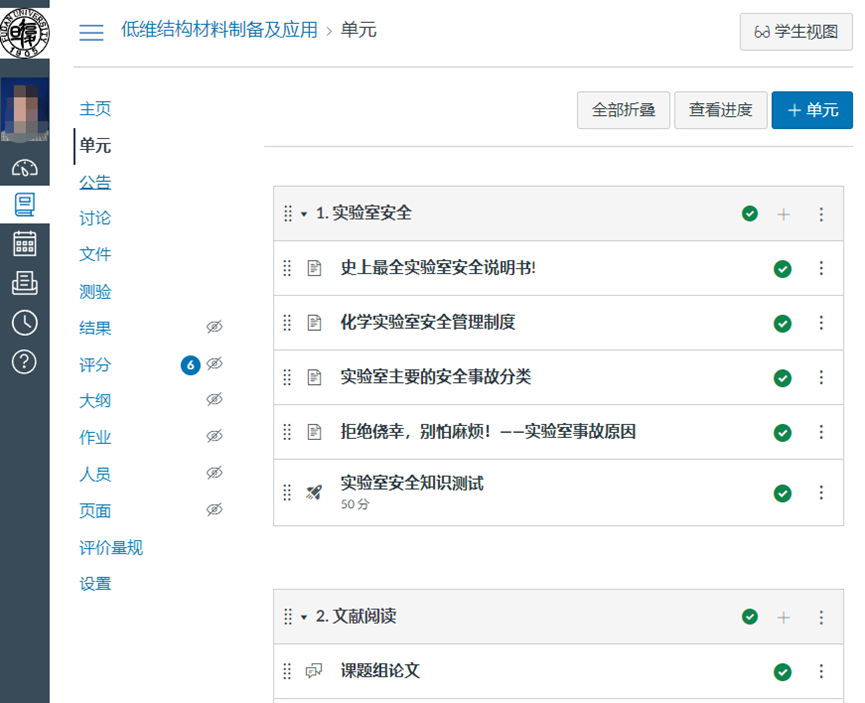Collapse the 1. 实验室安全 module
Viewport: 865px width, 703px height.
(302, 213)
